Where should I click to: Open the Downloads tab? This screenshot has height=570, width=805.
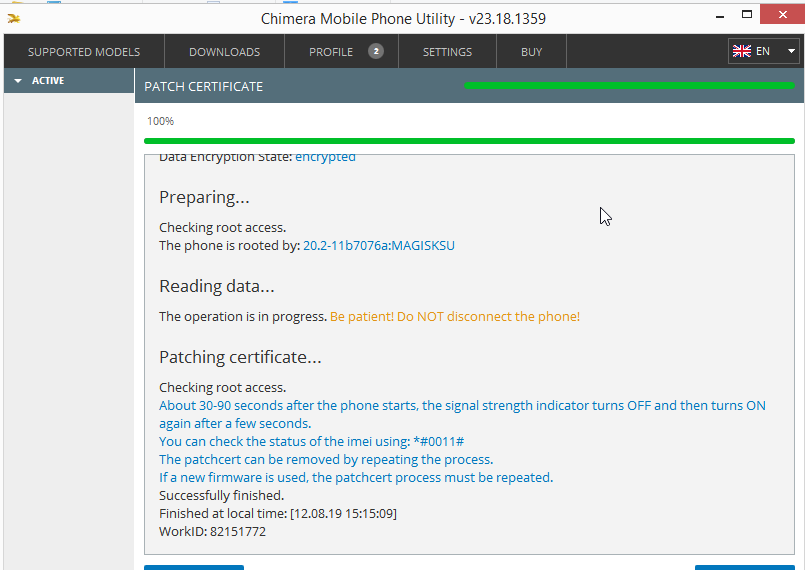(224, 52)
